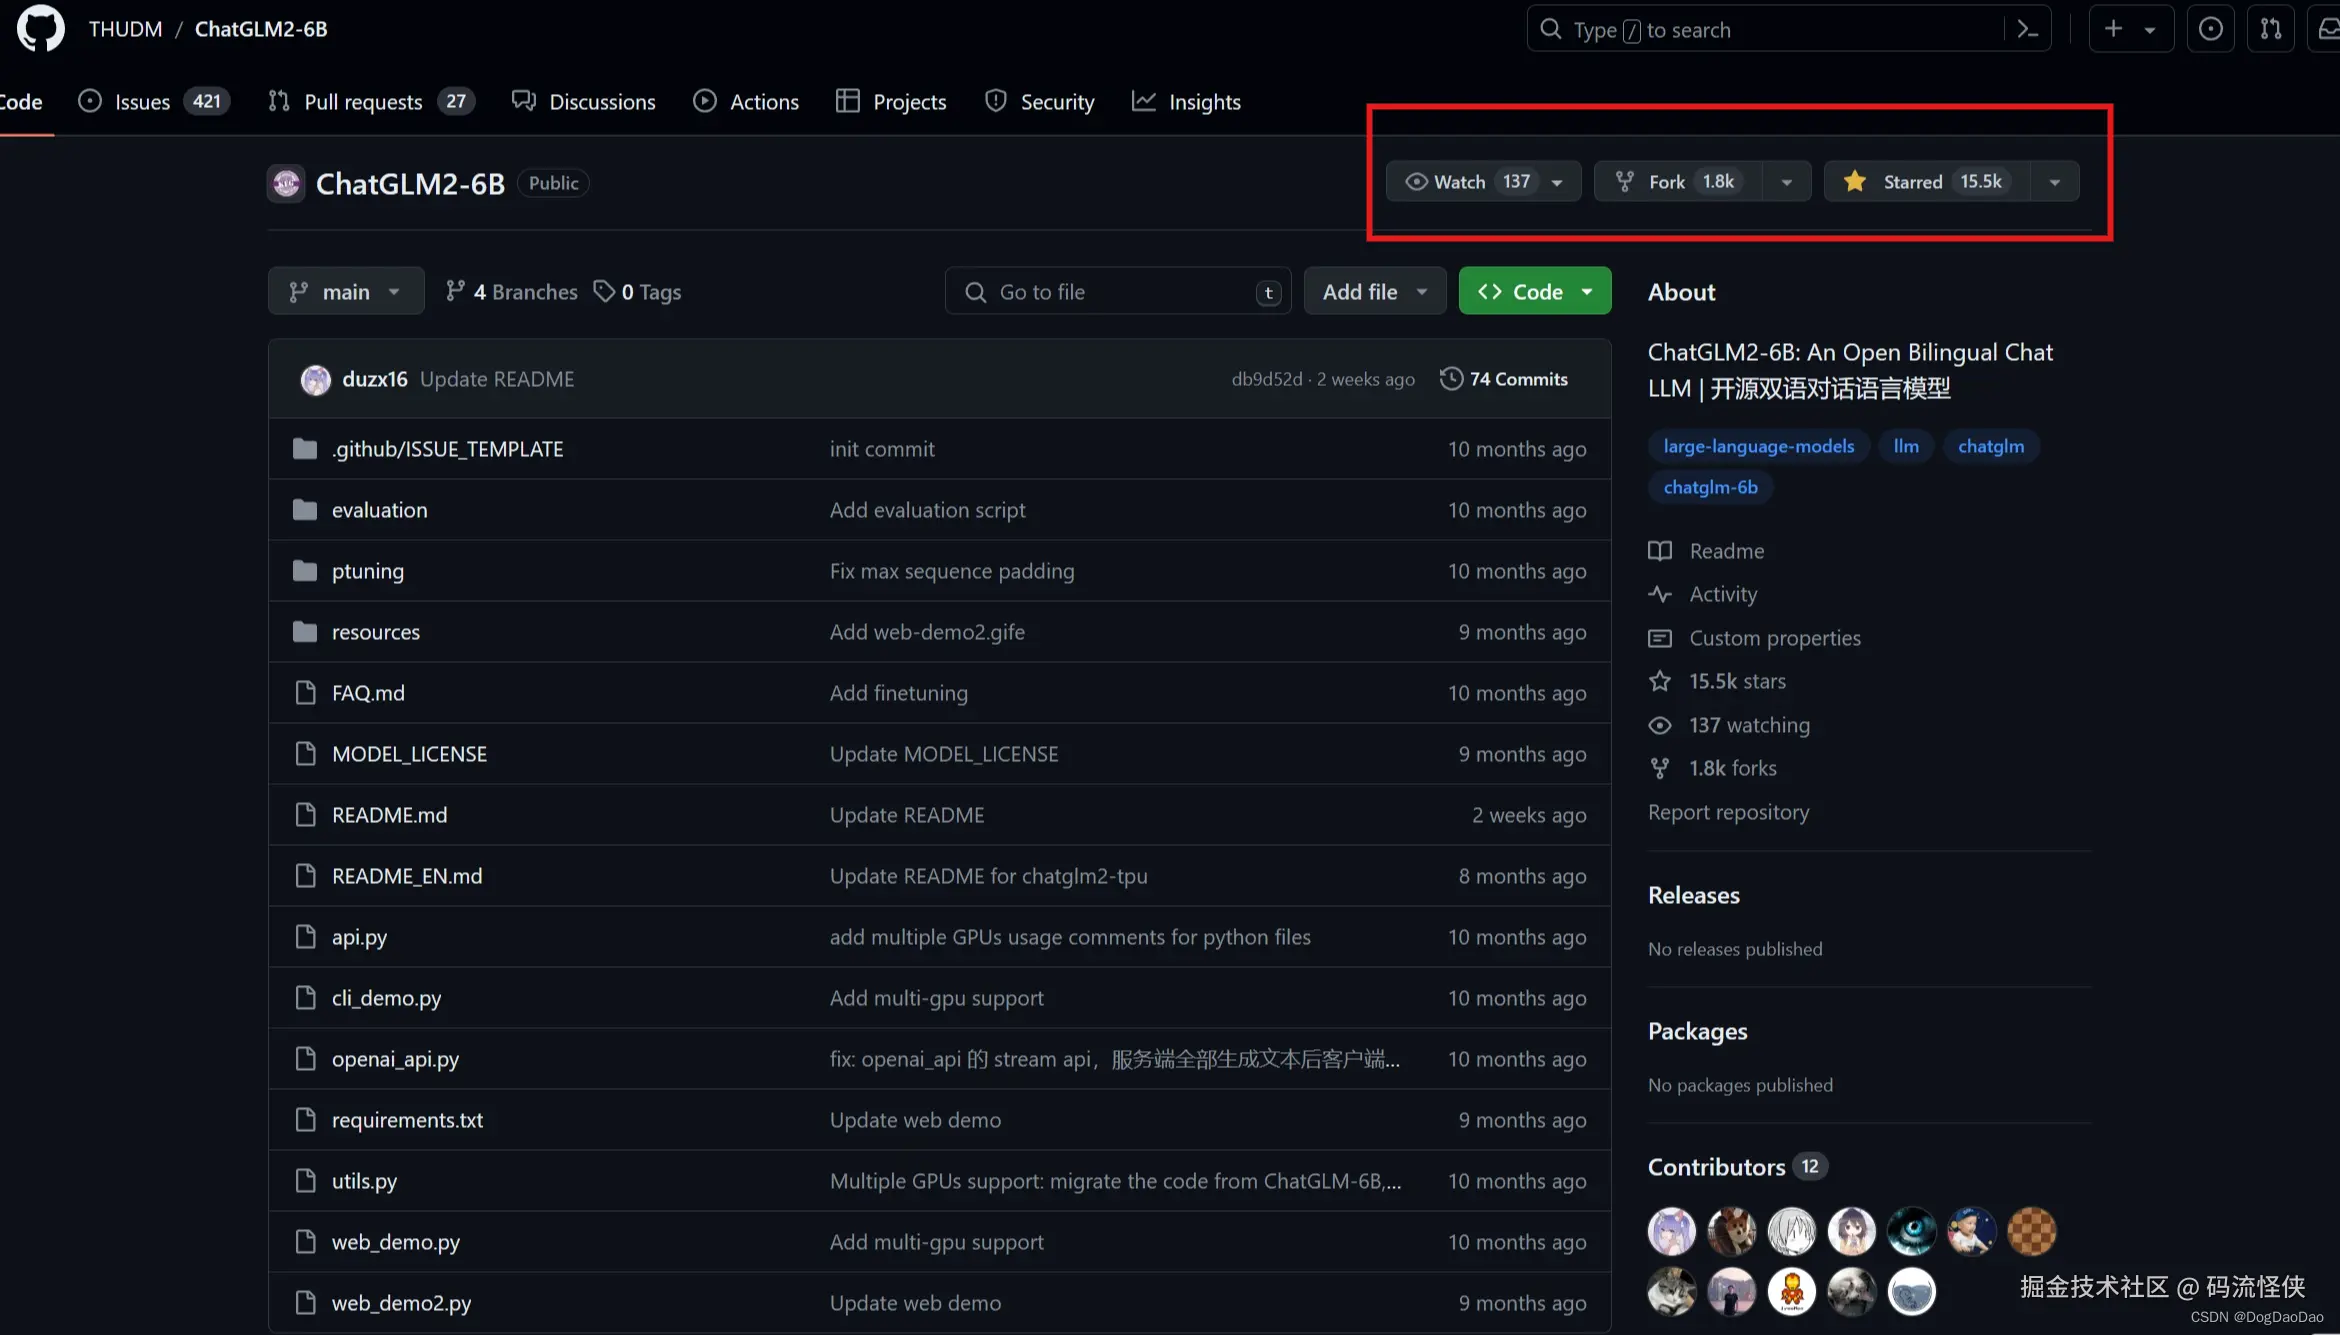Image resolution: width=2340 pixels, height=1335 pixels.
Task: Fork the repository
Action: [x=1678, y=181]
